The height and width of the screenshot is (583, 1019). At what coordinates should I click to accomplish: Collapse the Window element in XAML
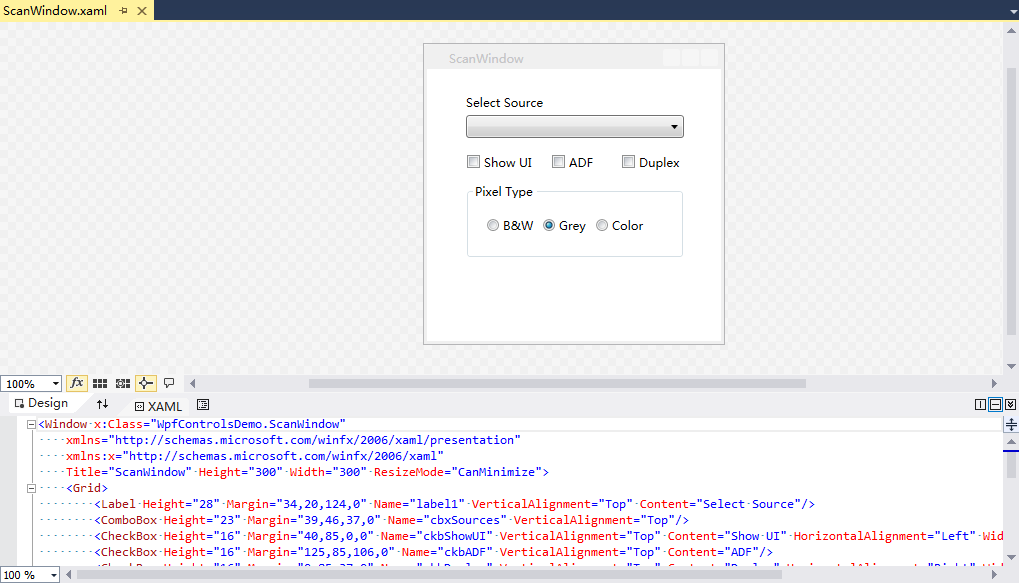(32, 425)
